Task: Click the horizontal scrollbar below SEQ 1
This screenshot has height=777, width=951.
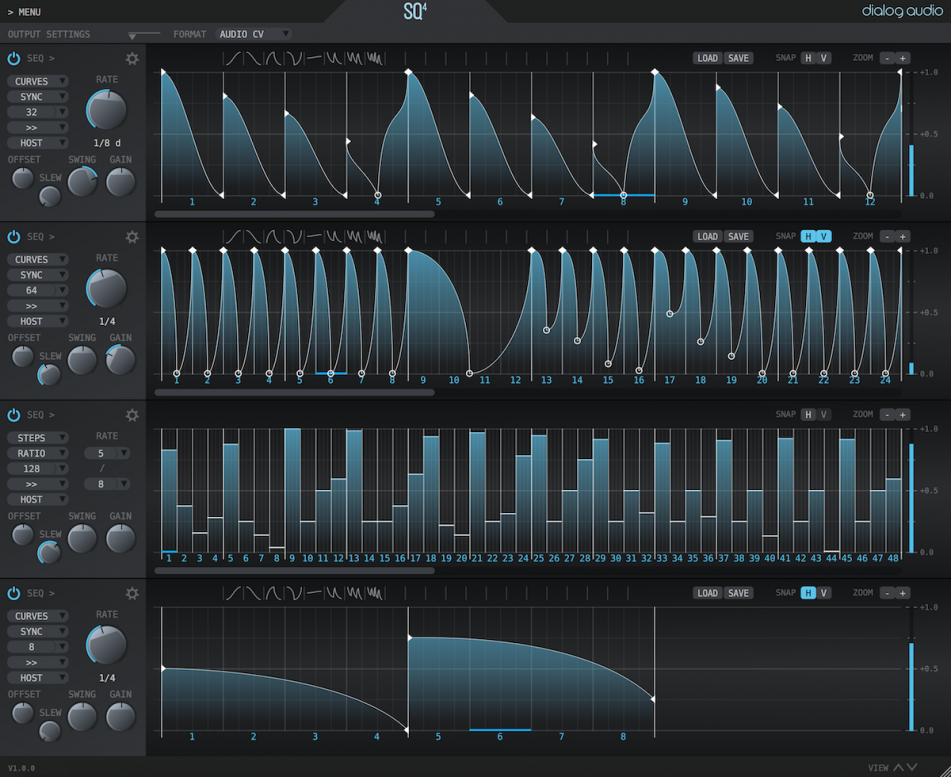Action: coord(295,213)
